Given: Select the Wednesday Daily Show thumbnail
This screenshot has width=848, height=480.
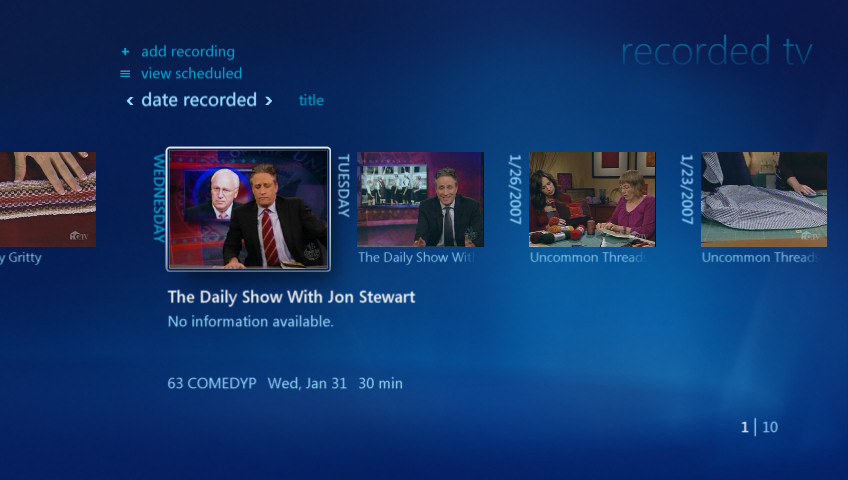Looking at the screenshot, I should (248, 209).
